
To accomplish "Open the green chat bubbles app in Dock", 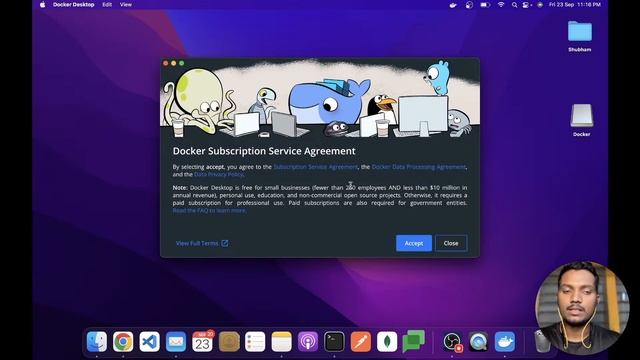I will 413,341.
